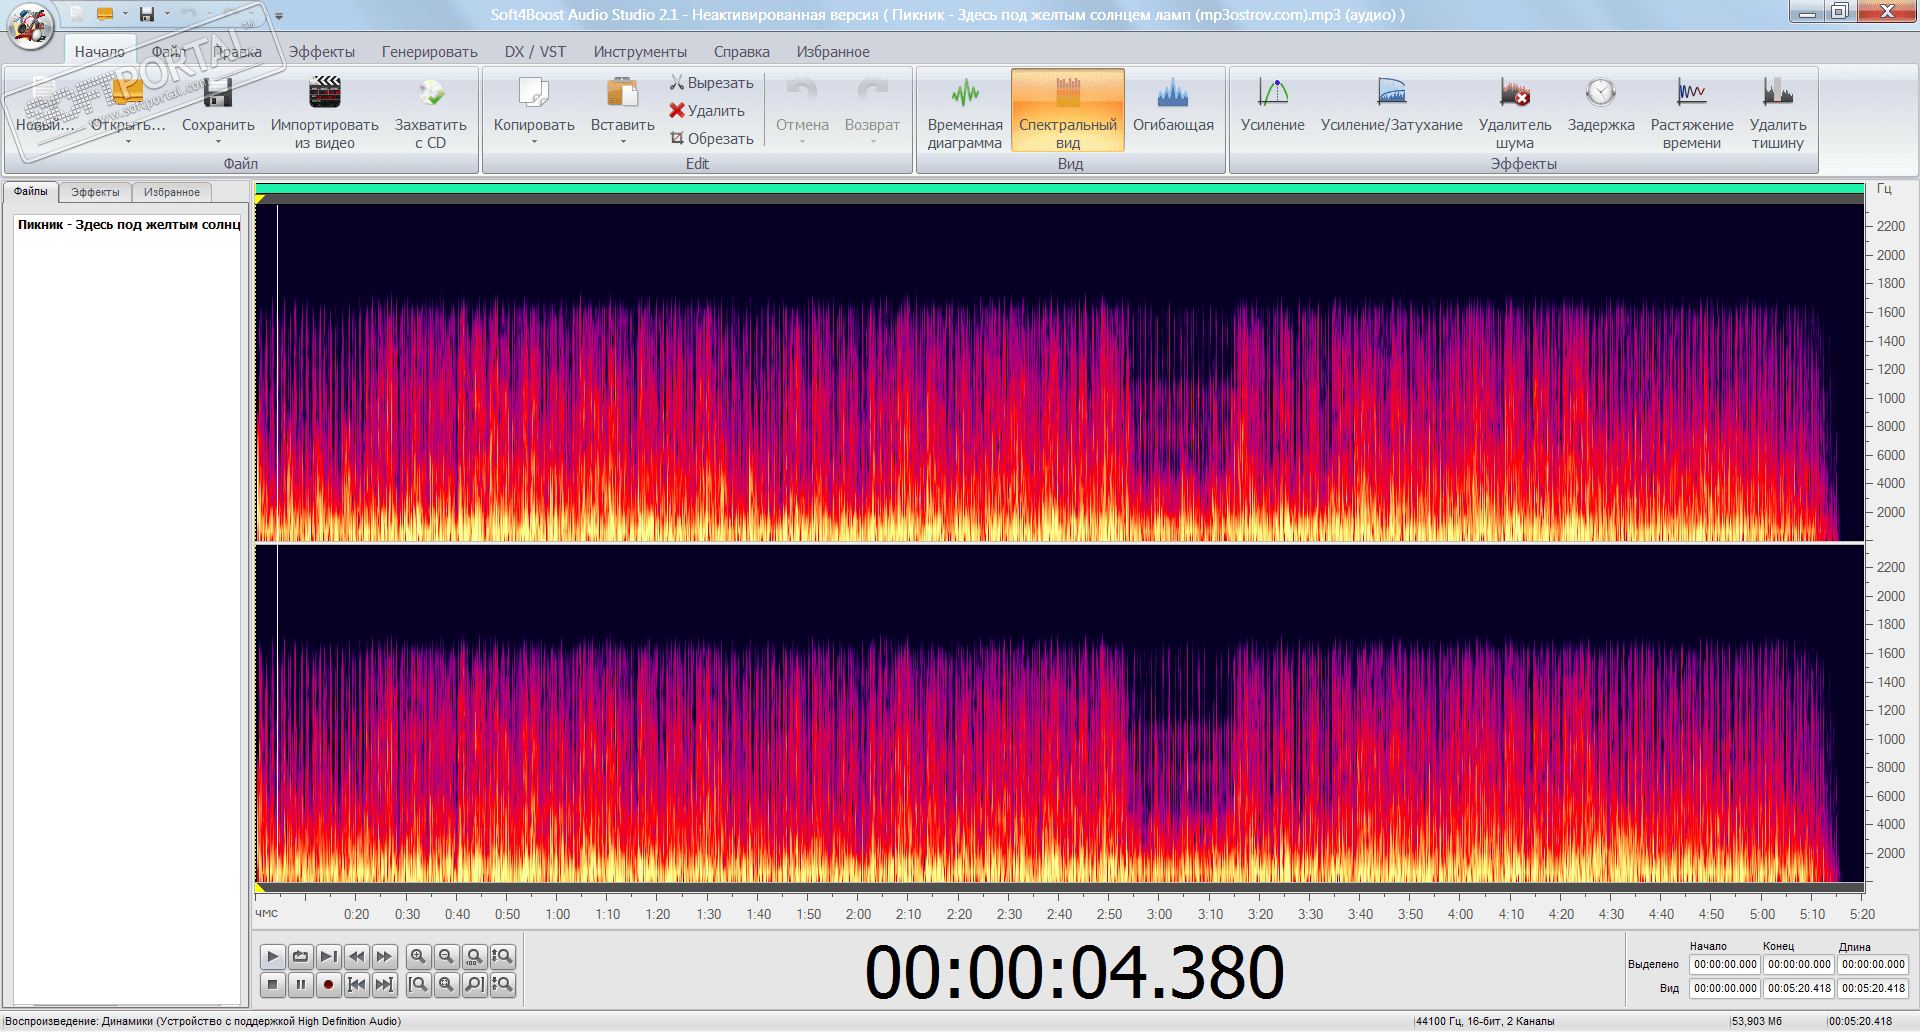Expand quick access save dropdown arrow
The height and width of the screenshot is (1032, 1920).
coord(167,14)
